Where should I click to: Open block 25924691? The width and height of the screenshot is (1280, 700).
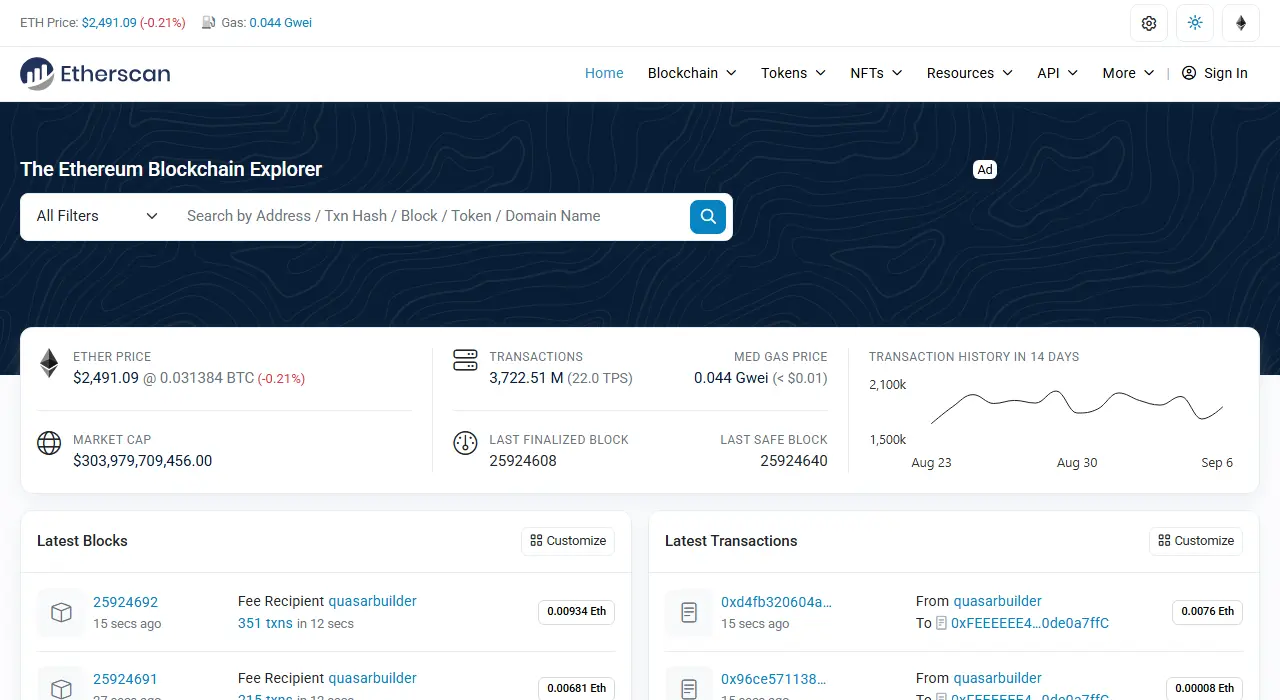(126, 679)
